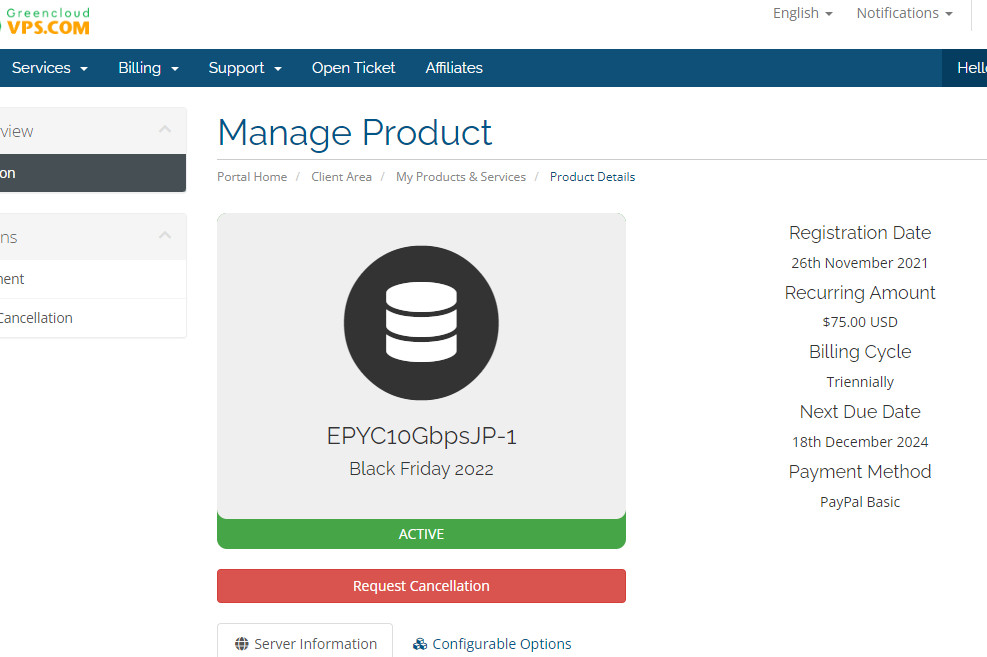Screen dimensions: 987x657
Task: Go to Open Ticket page
Action: click(353, 68)
